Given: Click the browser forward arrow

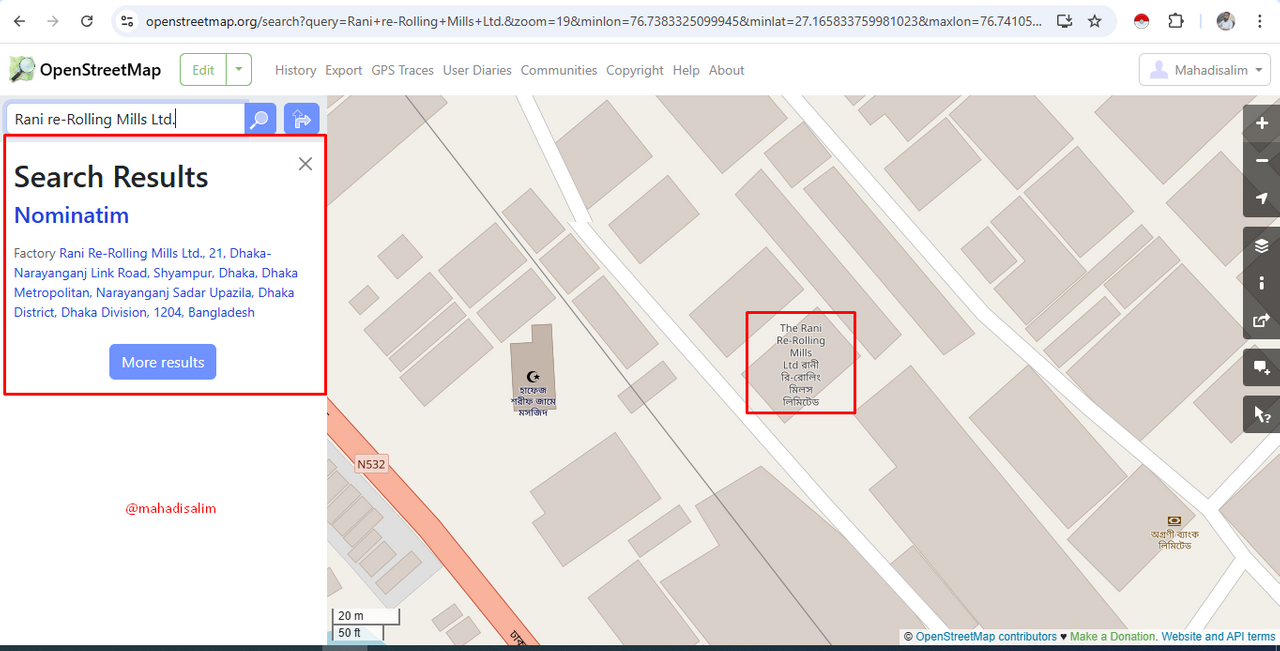Looking at the screenshot, I should pos(53,21).
